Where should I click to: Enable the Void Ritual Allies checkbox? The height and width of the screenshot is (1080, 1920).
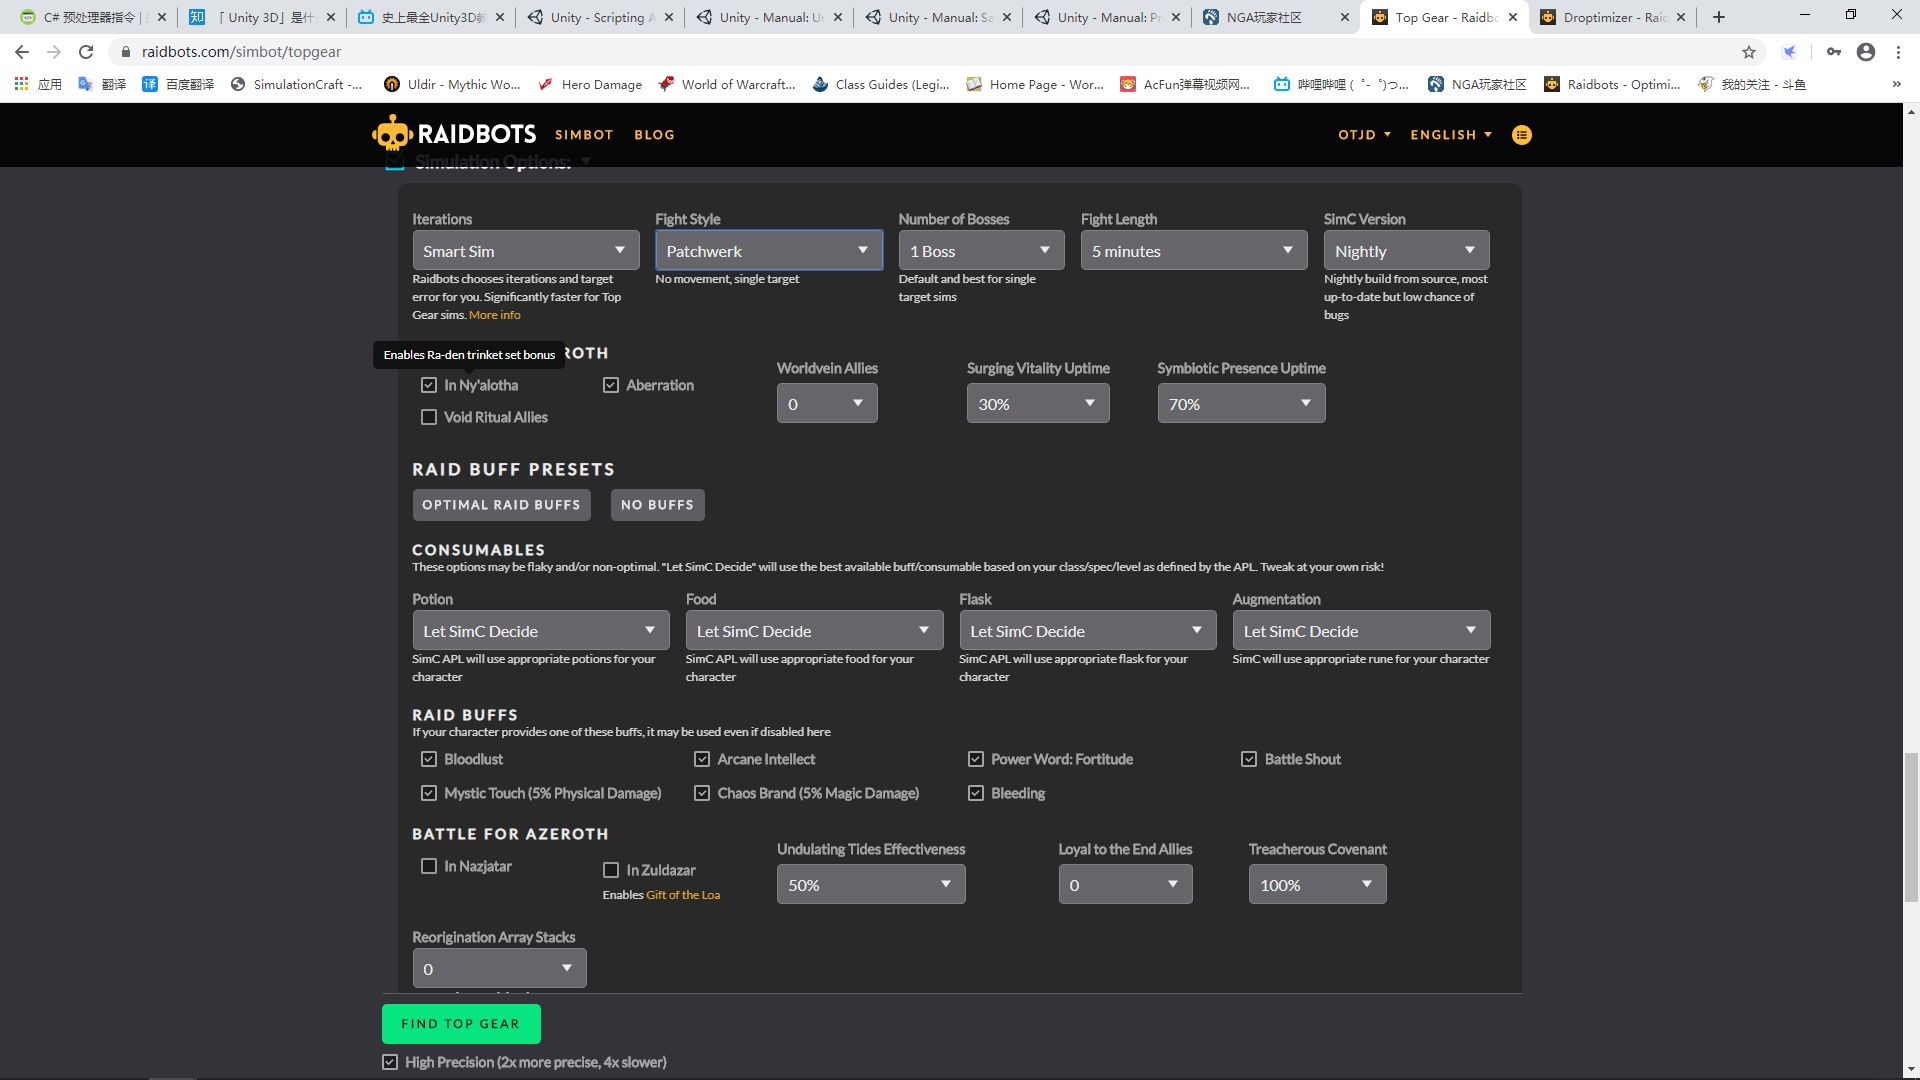click(429, 417)
